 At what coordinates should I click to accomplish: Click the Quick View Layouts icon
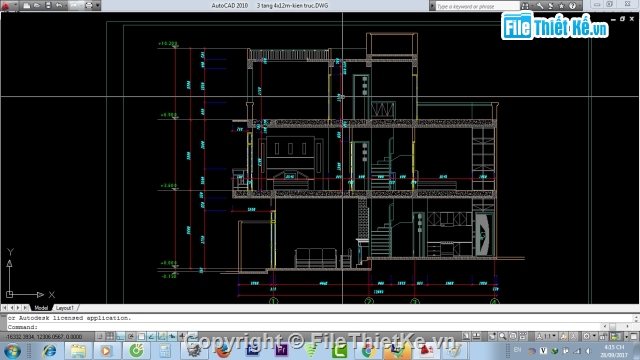pyautogui.click(x=476, y=336)
